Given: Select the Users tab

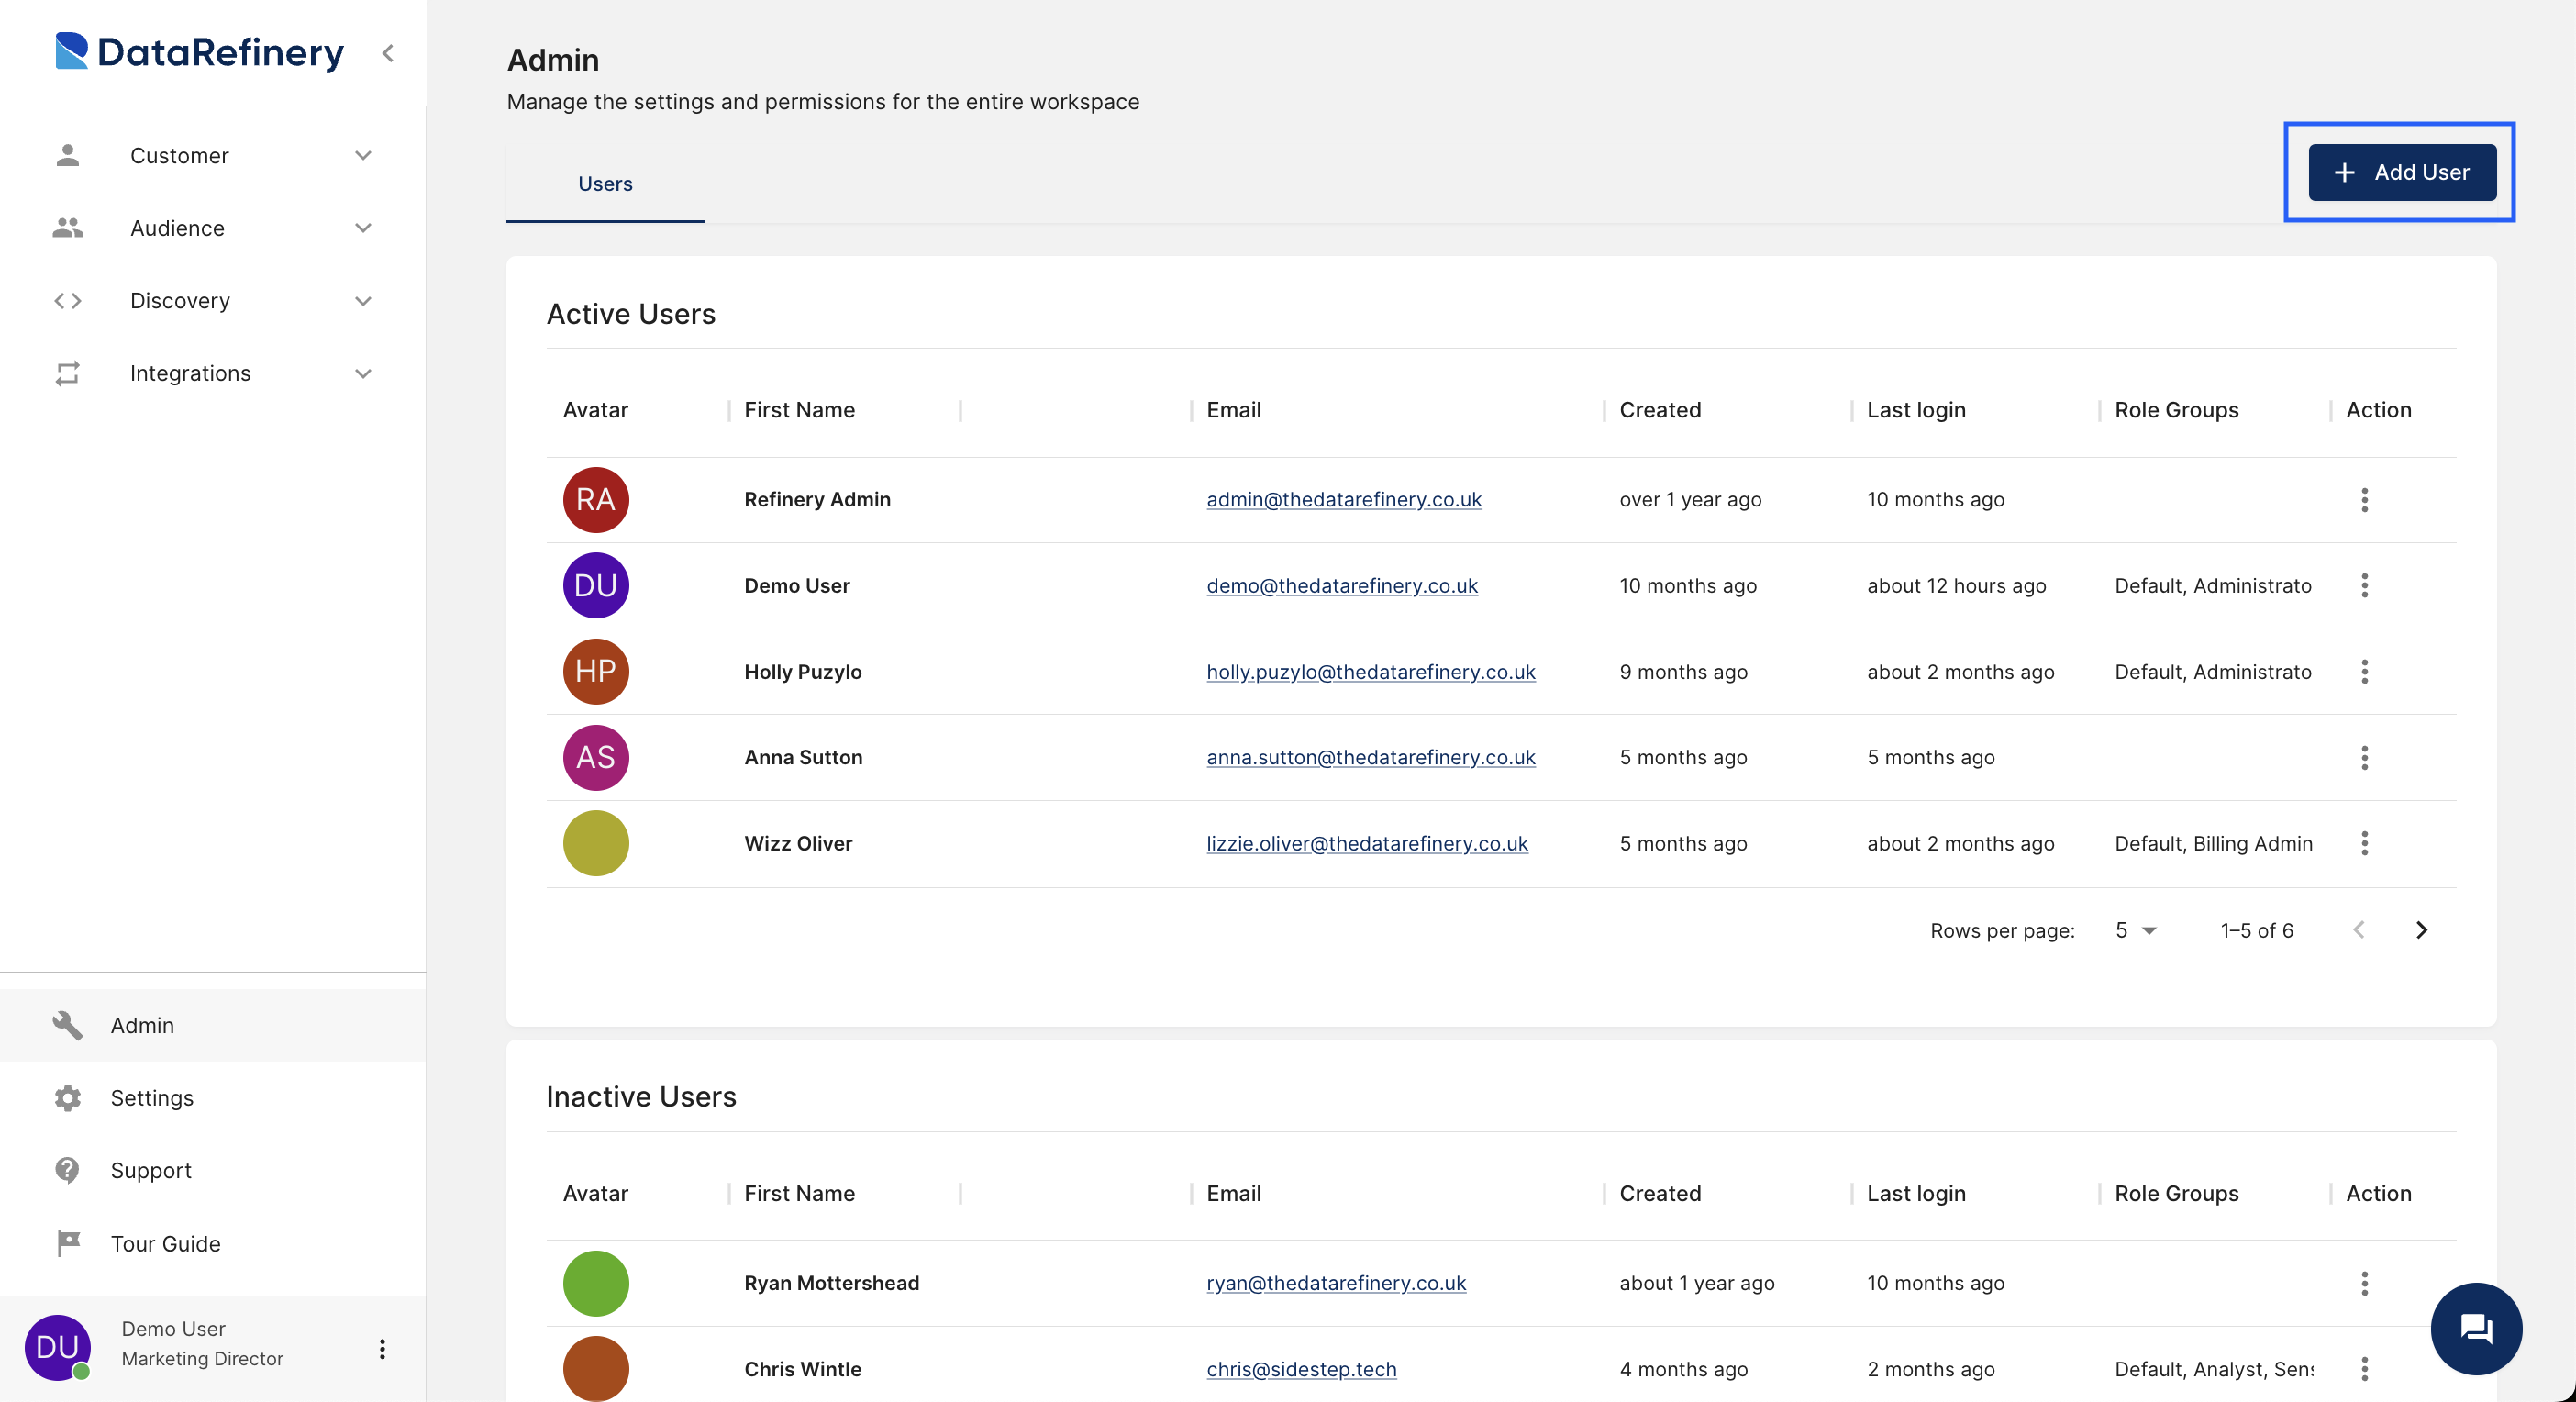Looking at the screenshot, I should click(604, 183).
